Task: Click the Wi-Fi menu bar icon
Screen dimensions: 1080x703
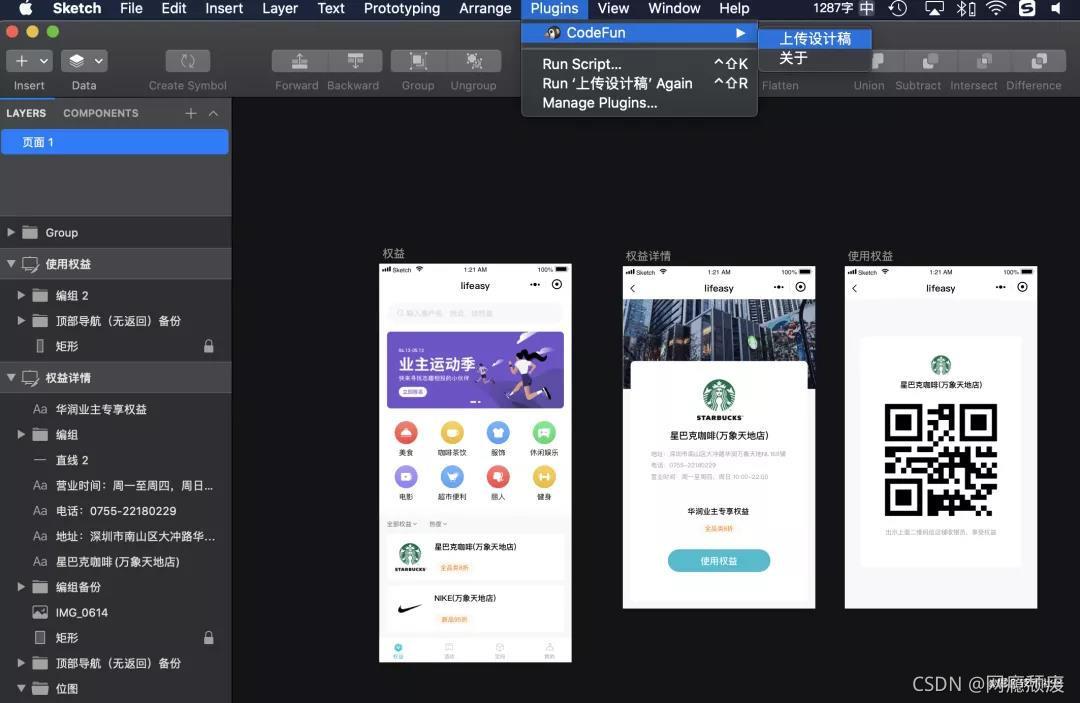Action: point(995,8)
